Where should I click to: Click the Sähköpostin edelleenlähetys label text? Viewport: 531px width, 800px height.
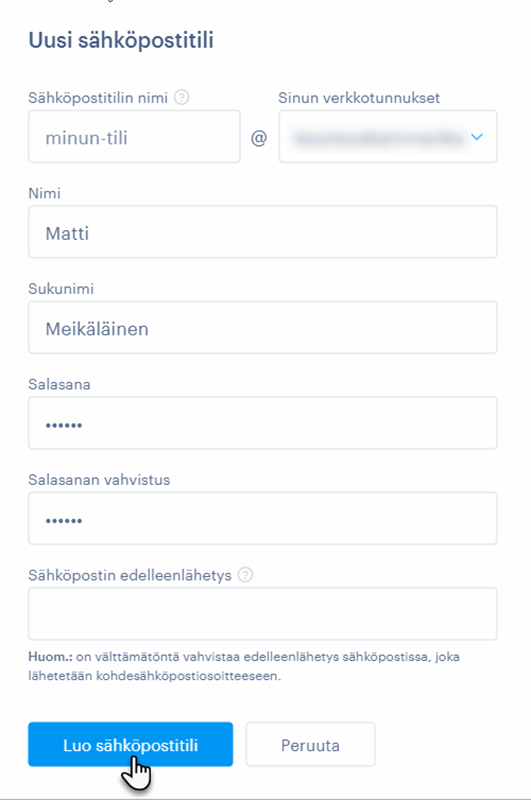point(130,575)
